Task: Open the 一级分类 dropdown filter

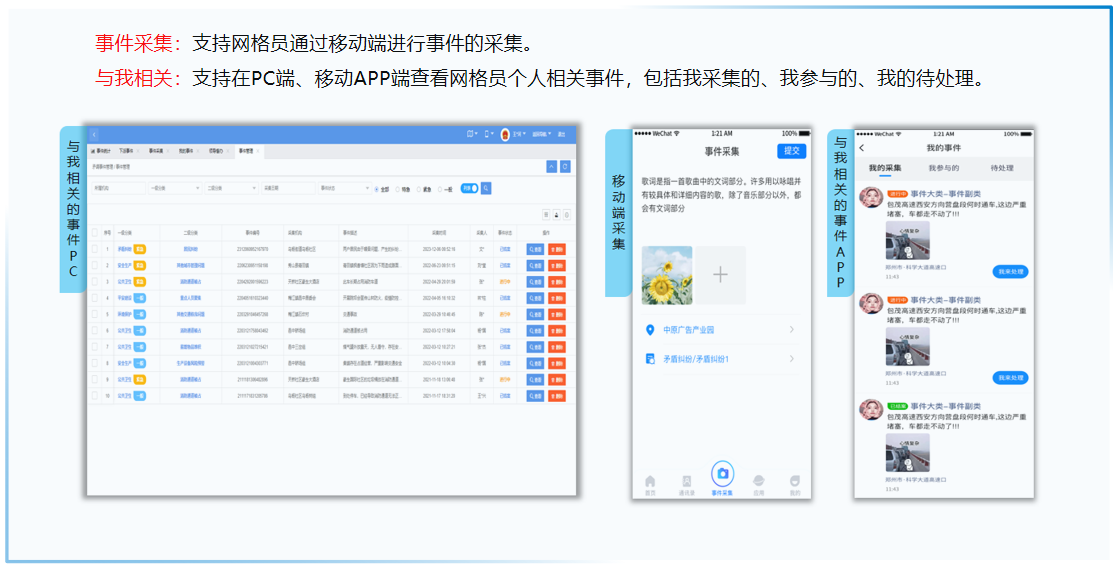Action: pos(175,187)
